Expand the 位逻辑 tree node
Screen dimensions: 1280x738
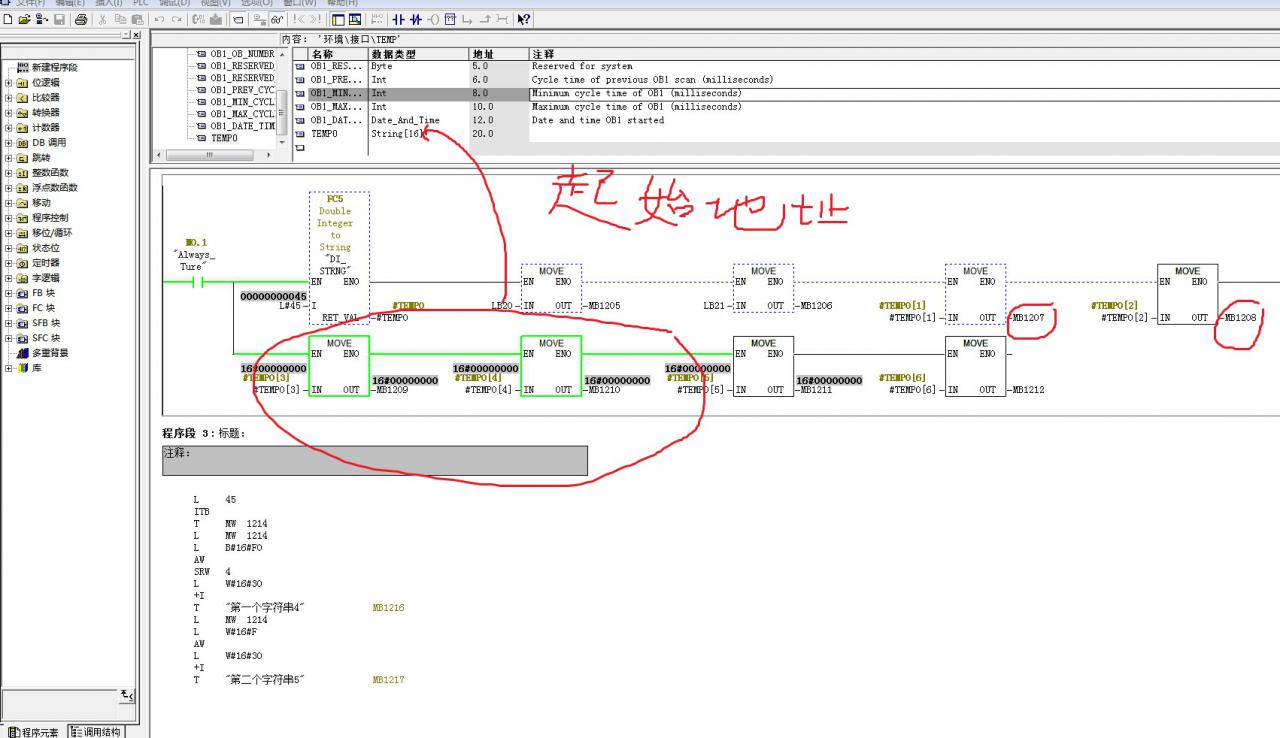pos(9,82)
